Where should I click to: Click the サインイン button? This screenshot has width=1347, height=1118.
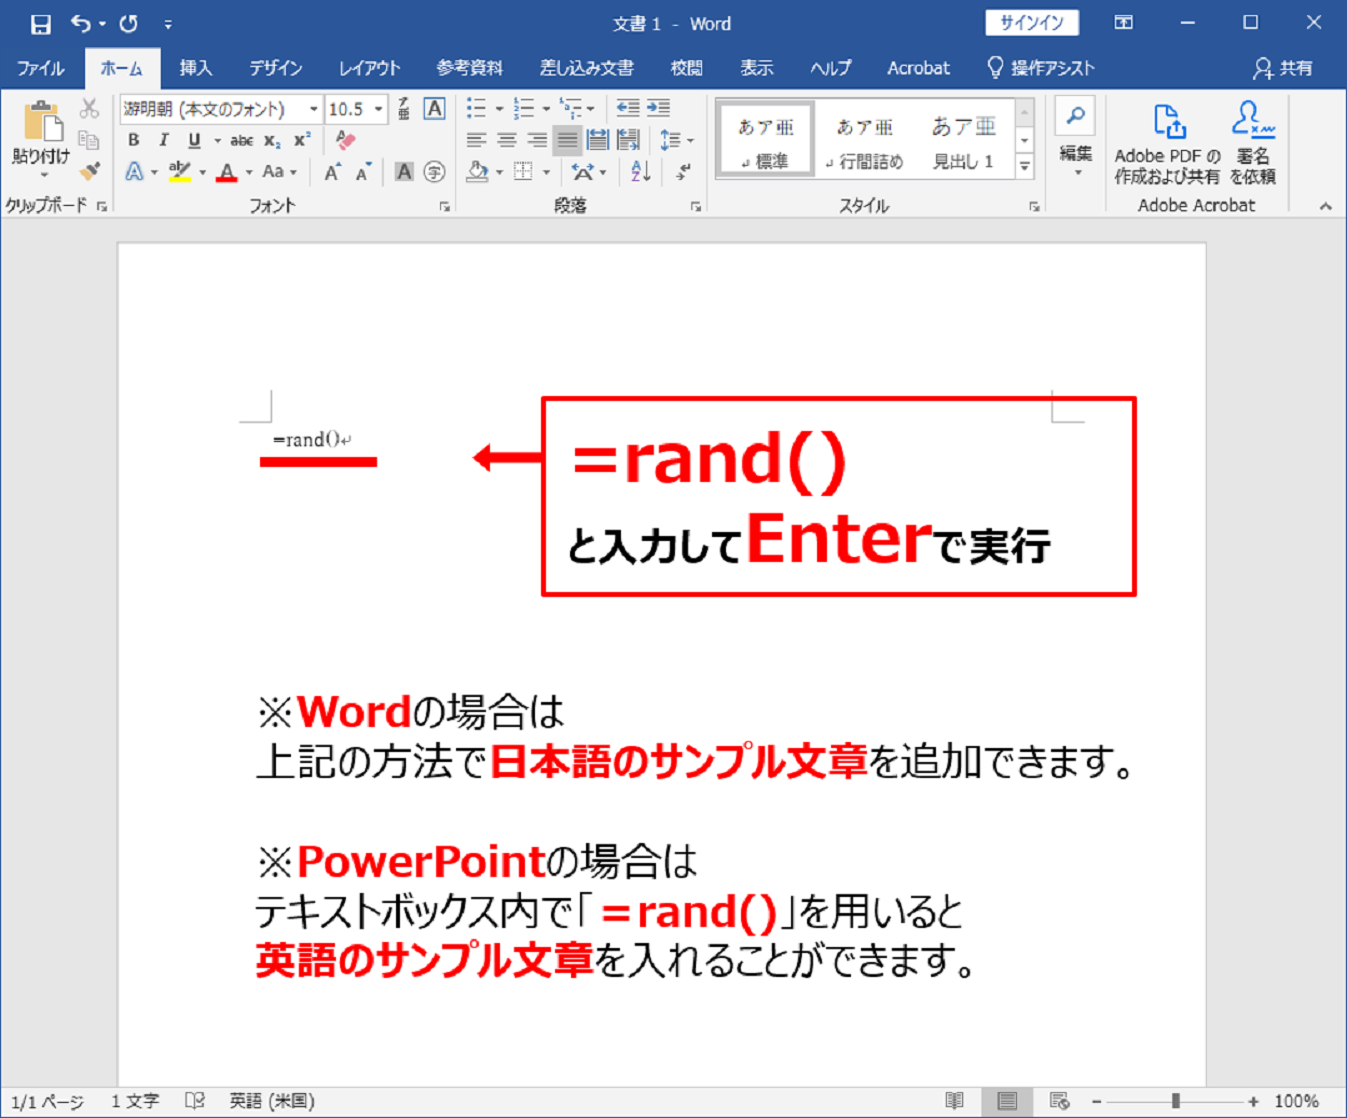1032,22
